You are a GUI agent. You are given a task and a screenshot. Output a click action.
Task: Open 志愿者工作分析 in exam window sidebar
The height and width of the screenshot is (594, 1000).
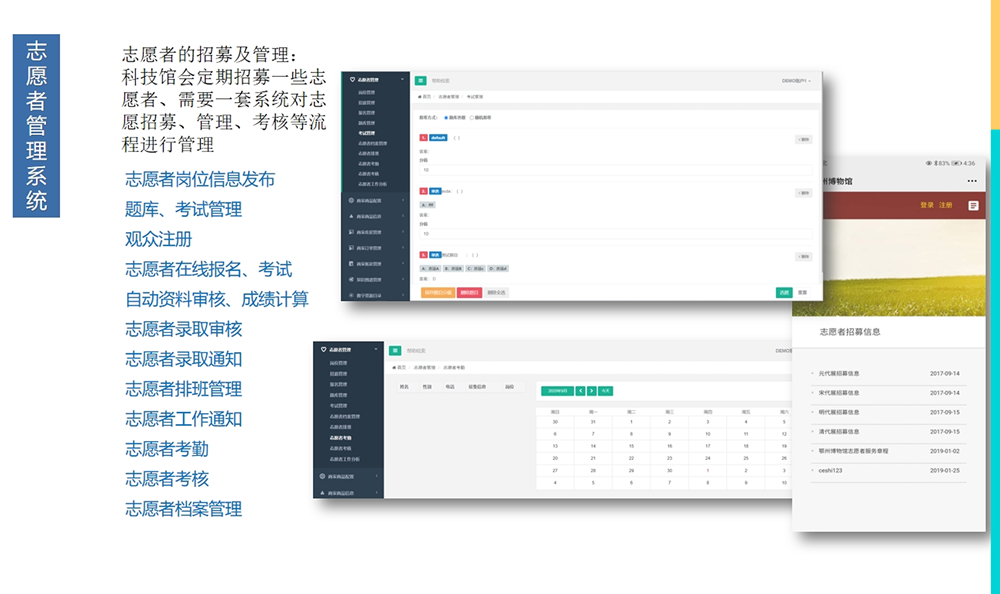[x=372, y=184]
